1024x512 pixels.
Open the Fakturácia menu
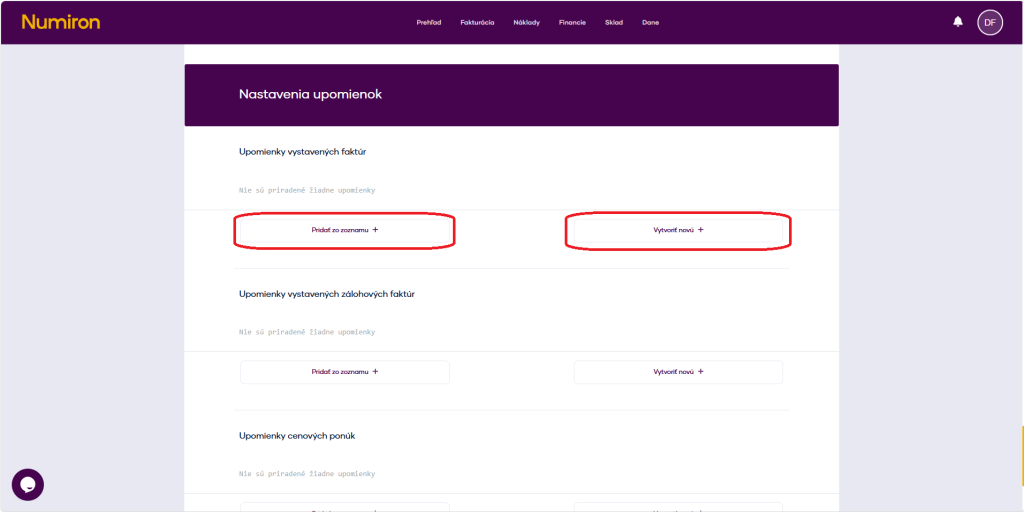click(477, 23)
